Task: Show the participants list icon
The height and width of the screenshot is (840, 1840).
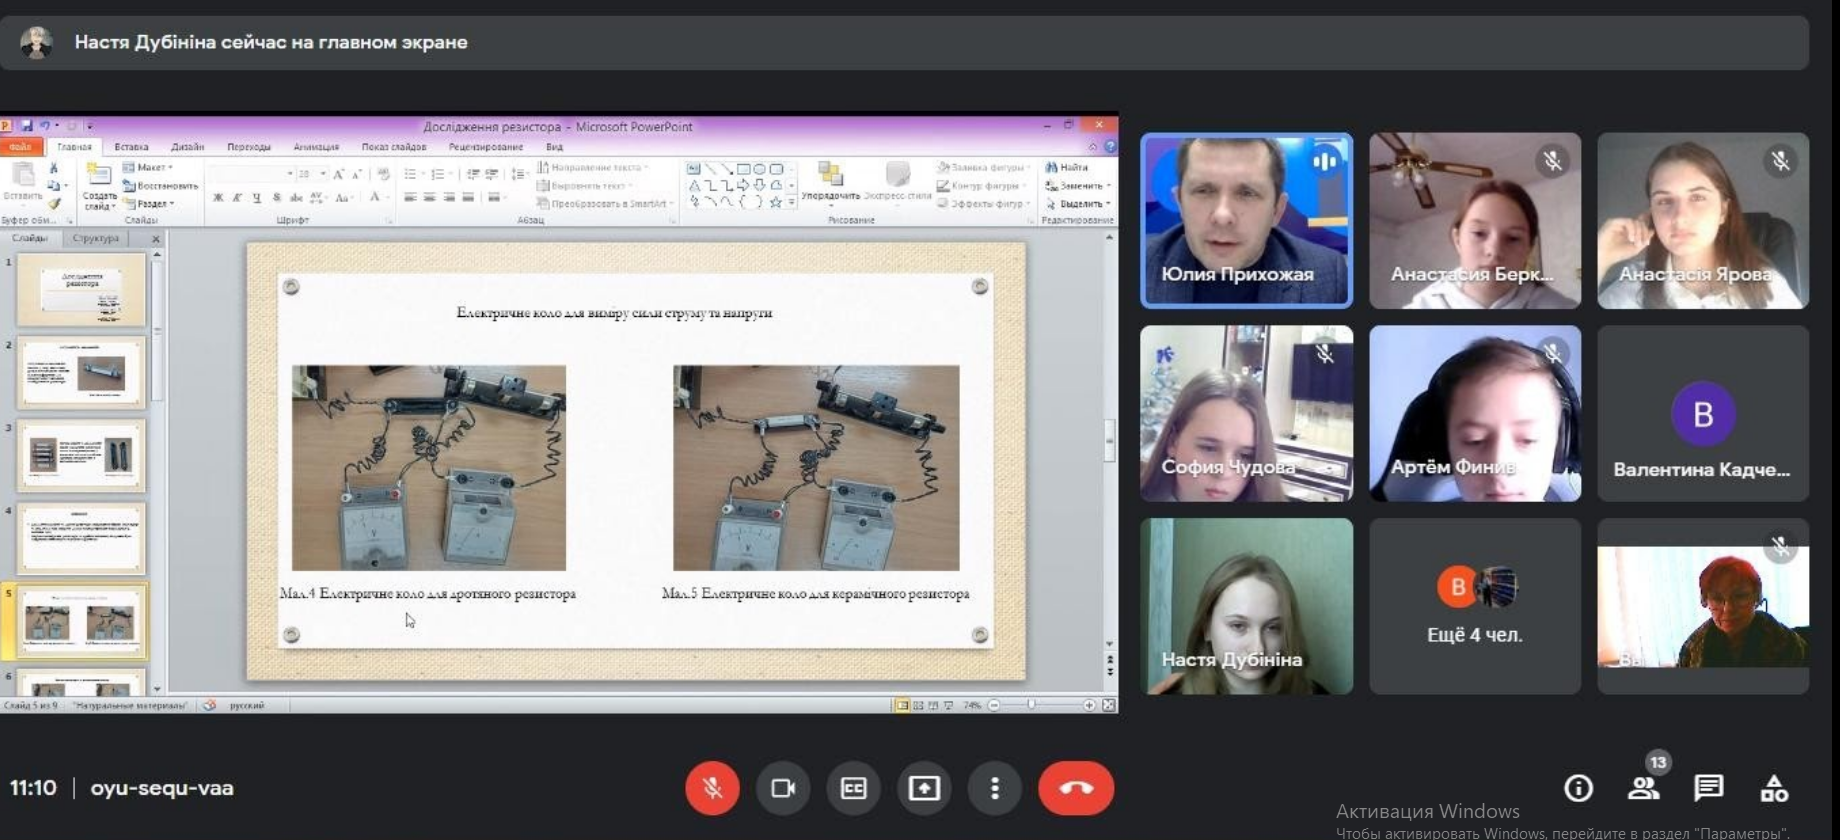Action: click(x=1643, y=789)
